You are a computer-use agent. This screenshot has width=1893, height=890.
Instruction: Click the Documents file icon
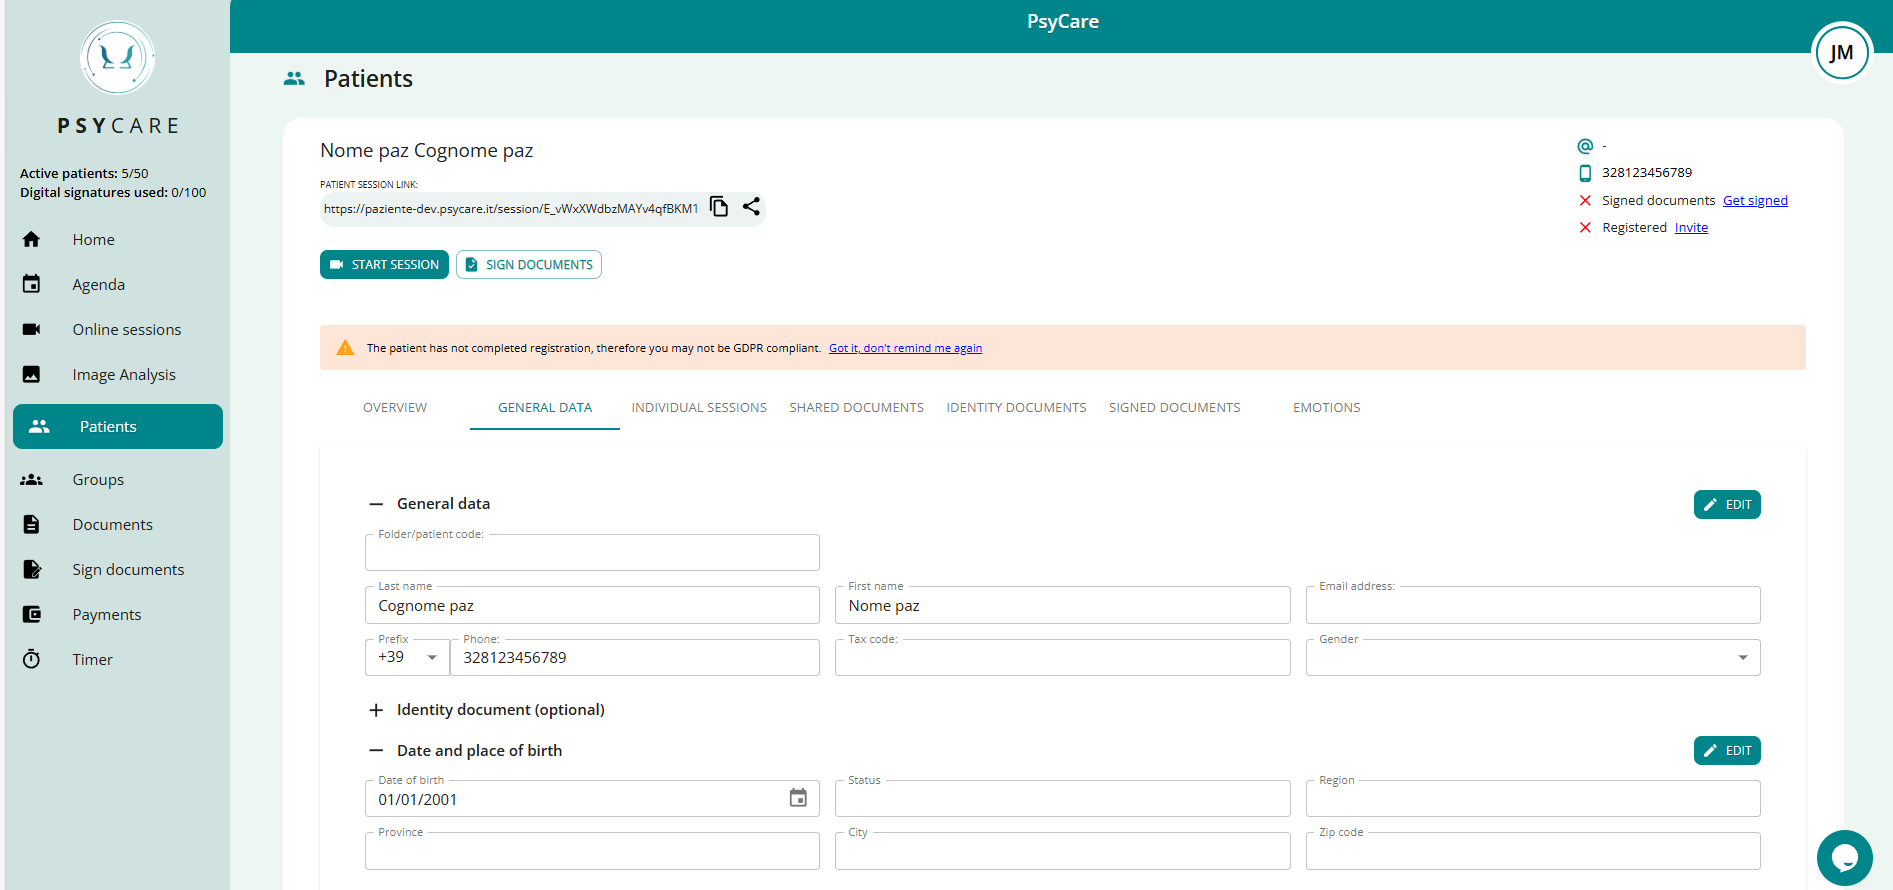click(31, 525)
